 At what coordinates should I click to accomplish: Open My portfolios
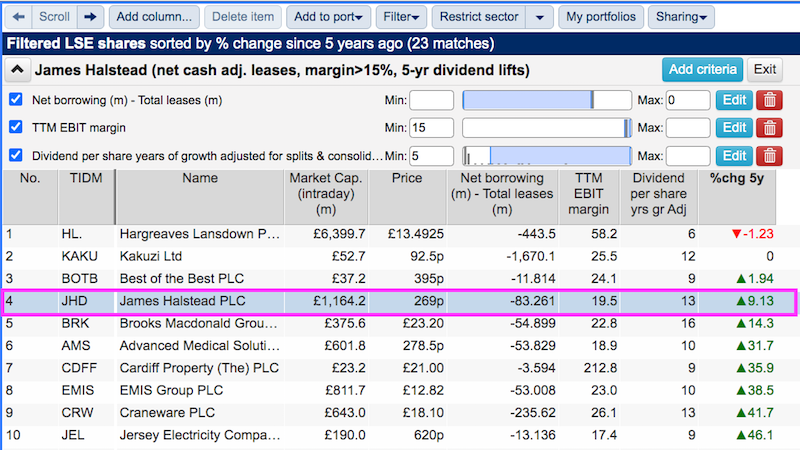coord(601,17)
